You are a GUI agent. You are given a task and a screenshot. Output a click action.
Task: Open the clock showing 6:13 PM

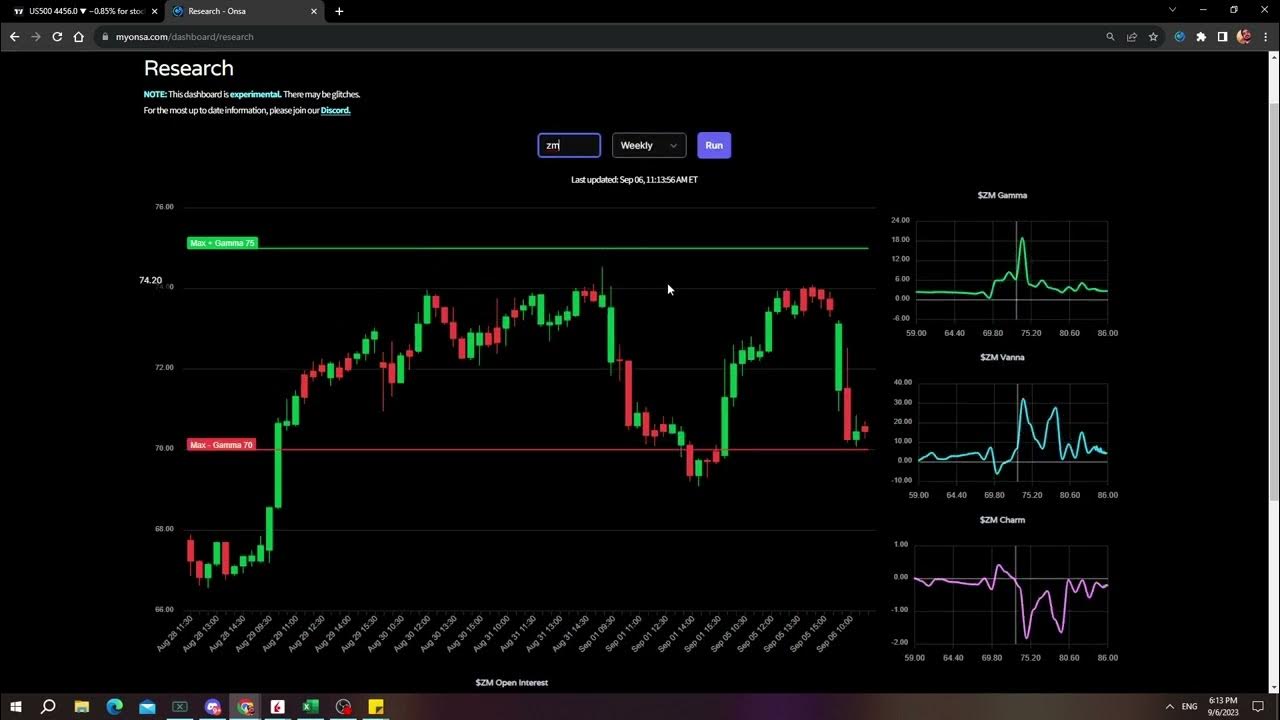[1222, 706]
